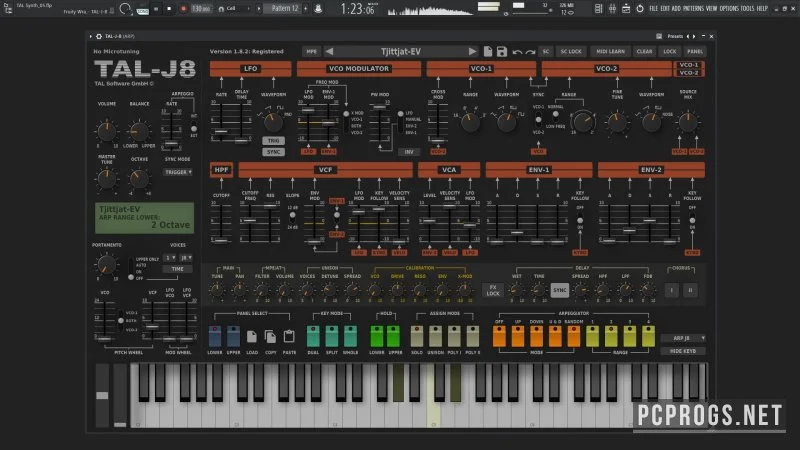Open the ARP J8 dropdown
This screenshot has width=800, height=450.
[x=683, y=338]
